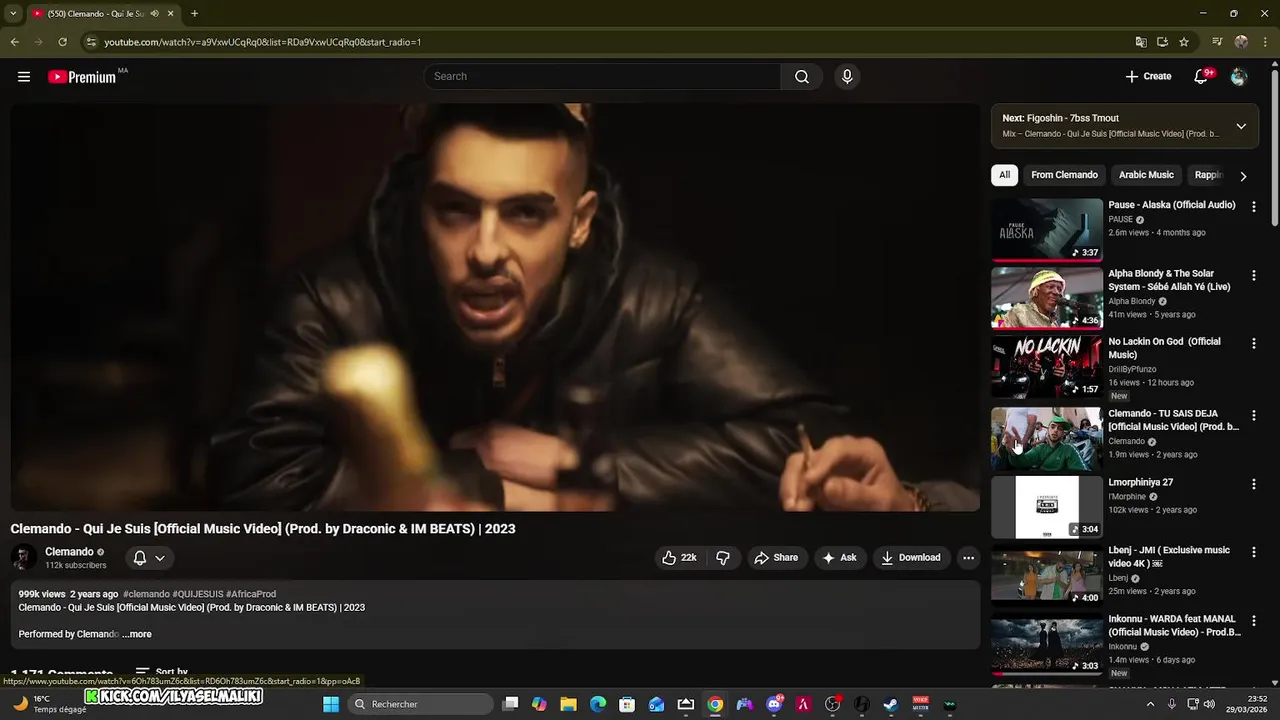Click the DrillByPfunzo channel name
This screenshot has height=720, width=1280.
(x=1132, y=369)
